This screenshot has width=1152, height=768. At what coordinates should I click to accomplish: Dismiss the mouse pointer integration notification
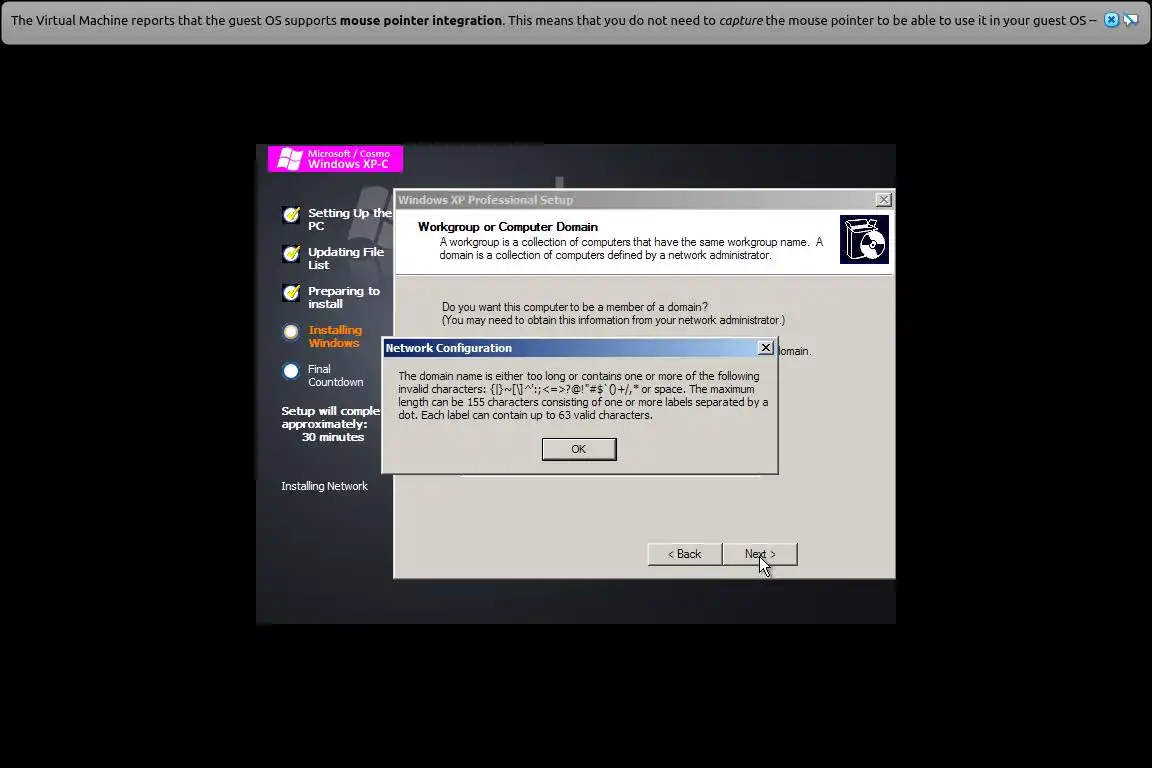(x=1112, y=21)
